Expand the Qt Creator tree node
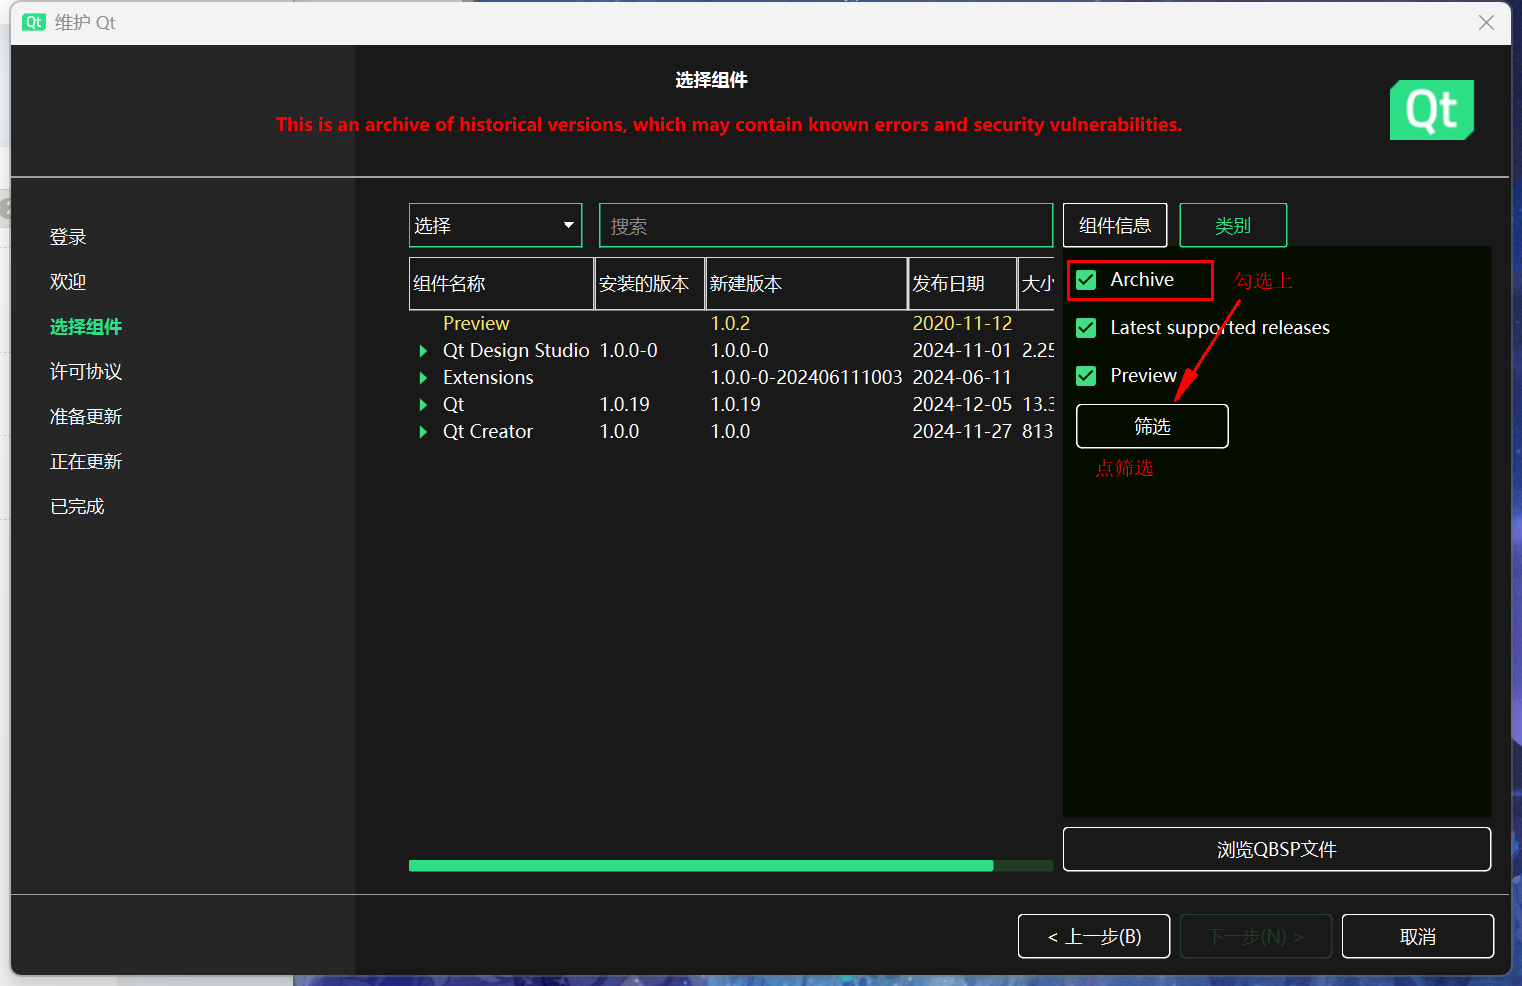Image resolution: width=1522 pixels, height=986 pixels. pyautogui.click(x=423, y=432)
